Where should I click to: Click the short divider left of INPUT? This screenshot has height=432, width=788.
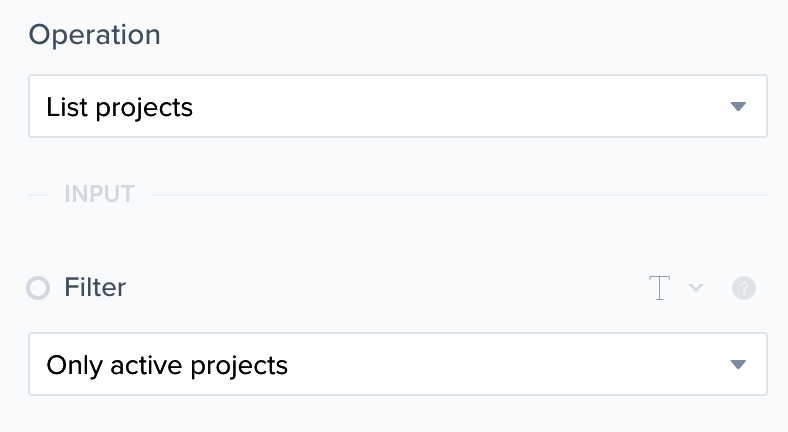(38, 194)
